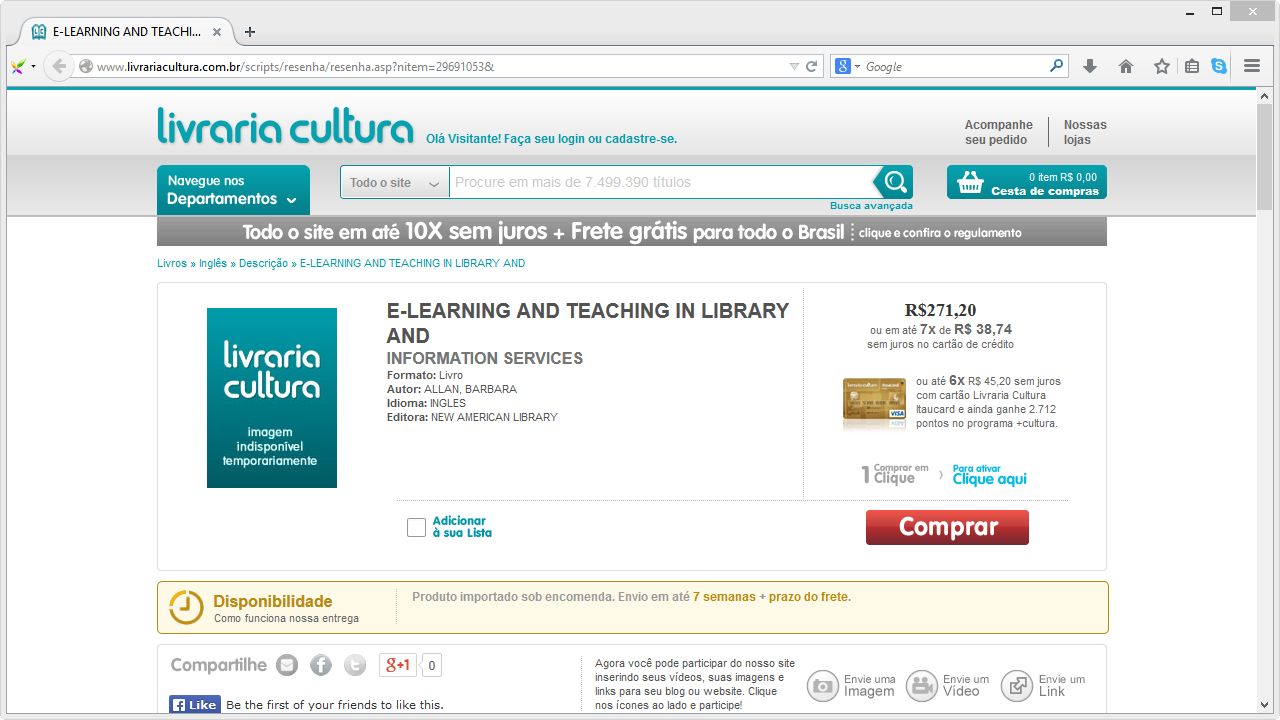The height and width of the screenshot is (720, 1280).
Task: Click Cesta de compras cart button
Action: (1027, 182)
